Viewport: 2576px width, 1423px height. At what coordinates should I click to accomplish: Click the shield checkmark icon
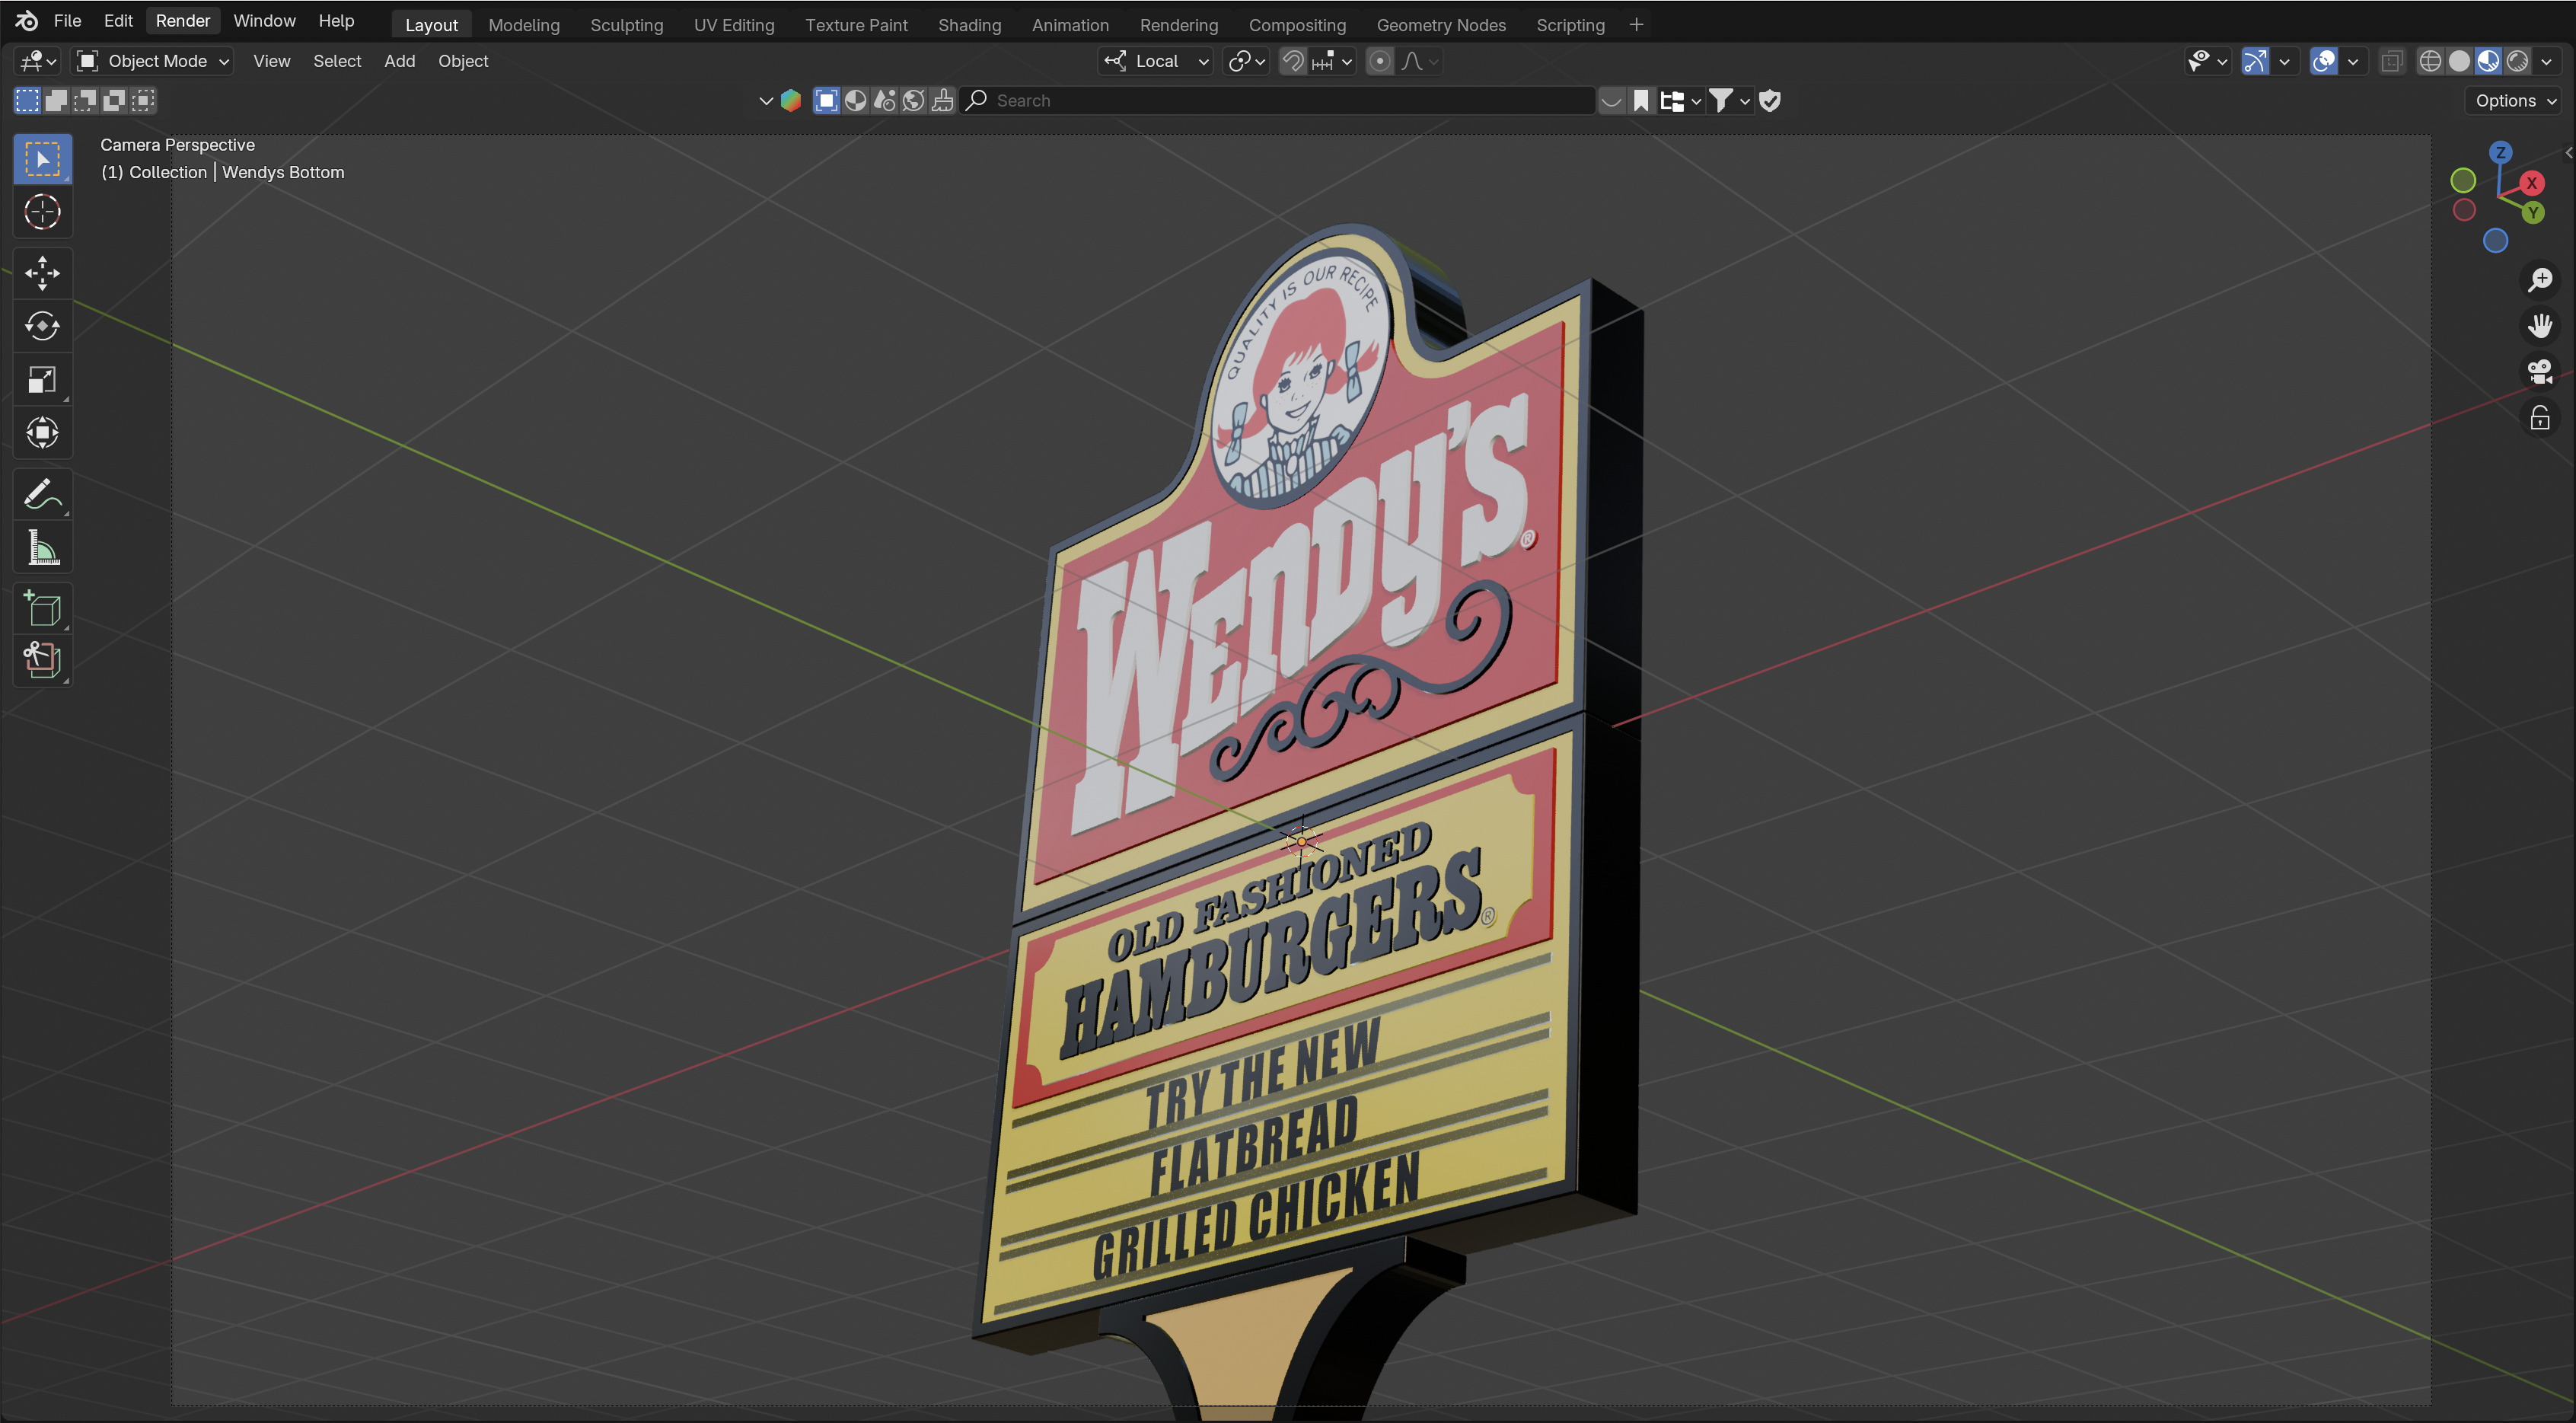click(1769, 100)
